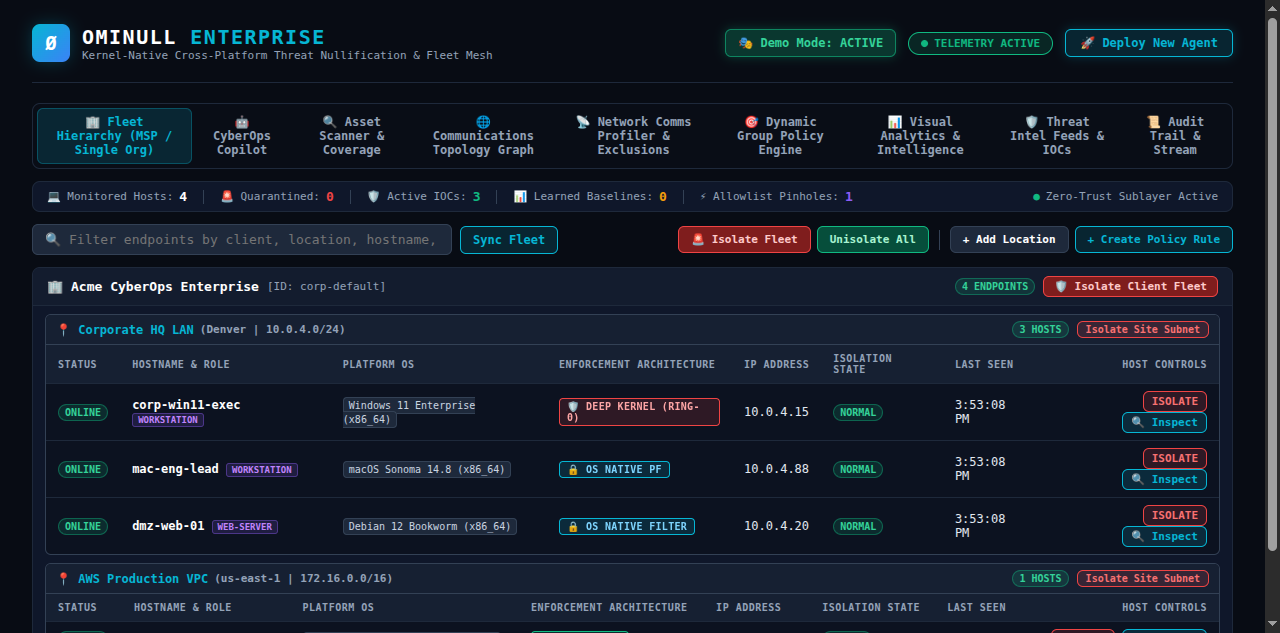The height and width of the screenshot is (633, 1280).
Task: Open Asset Scanner & Coverage tab
Action: pyautogui.click(x=352, y=136)
